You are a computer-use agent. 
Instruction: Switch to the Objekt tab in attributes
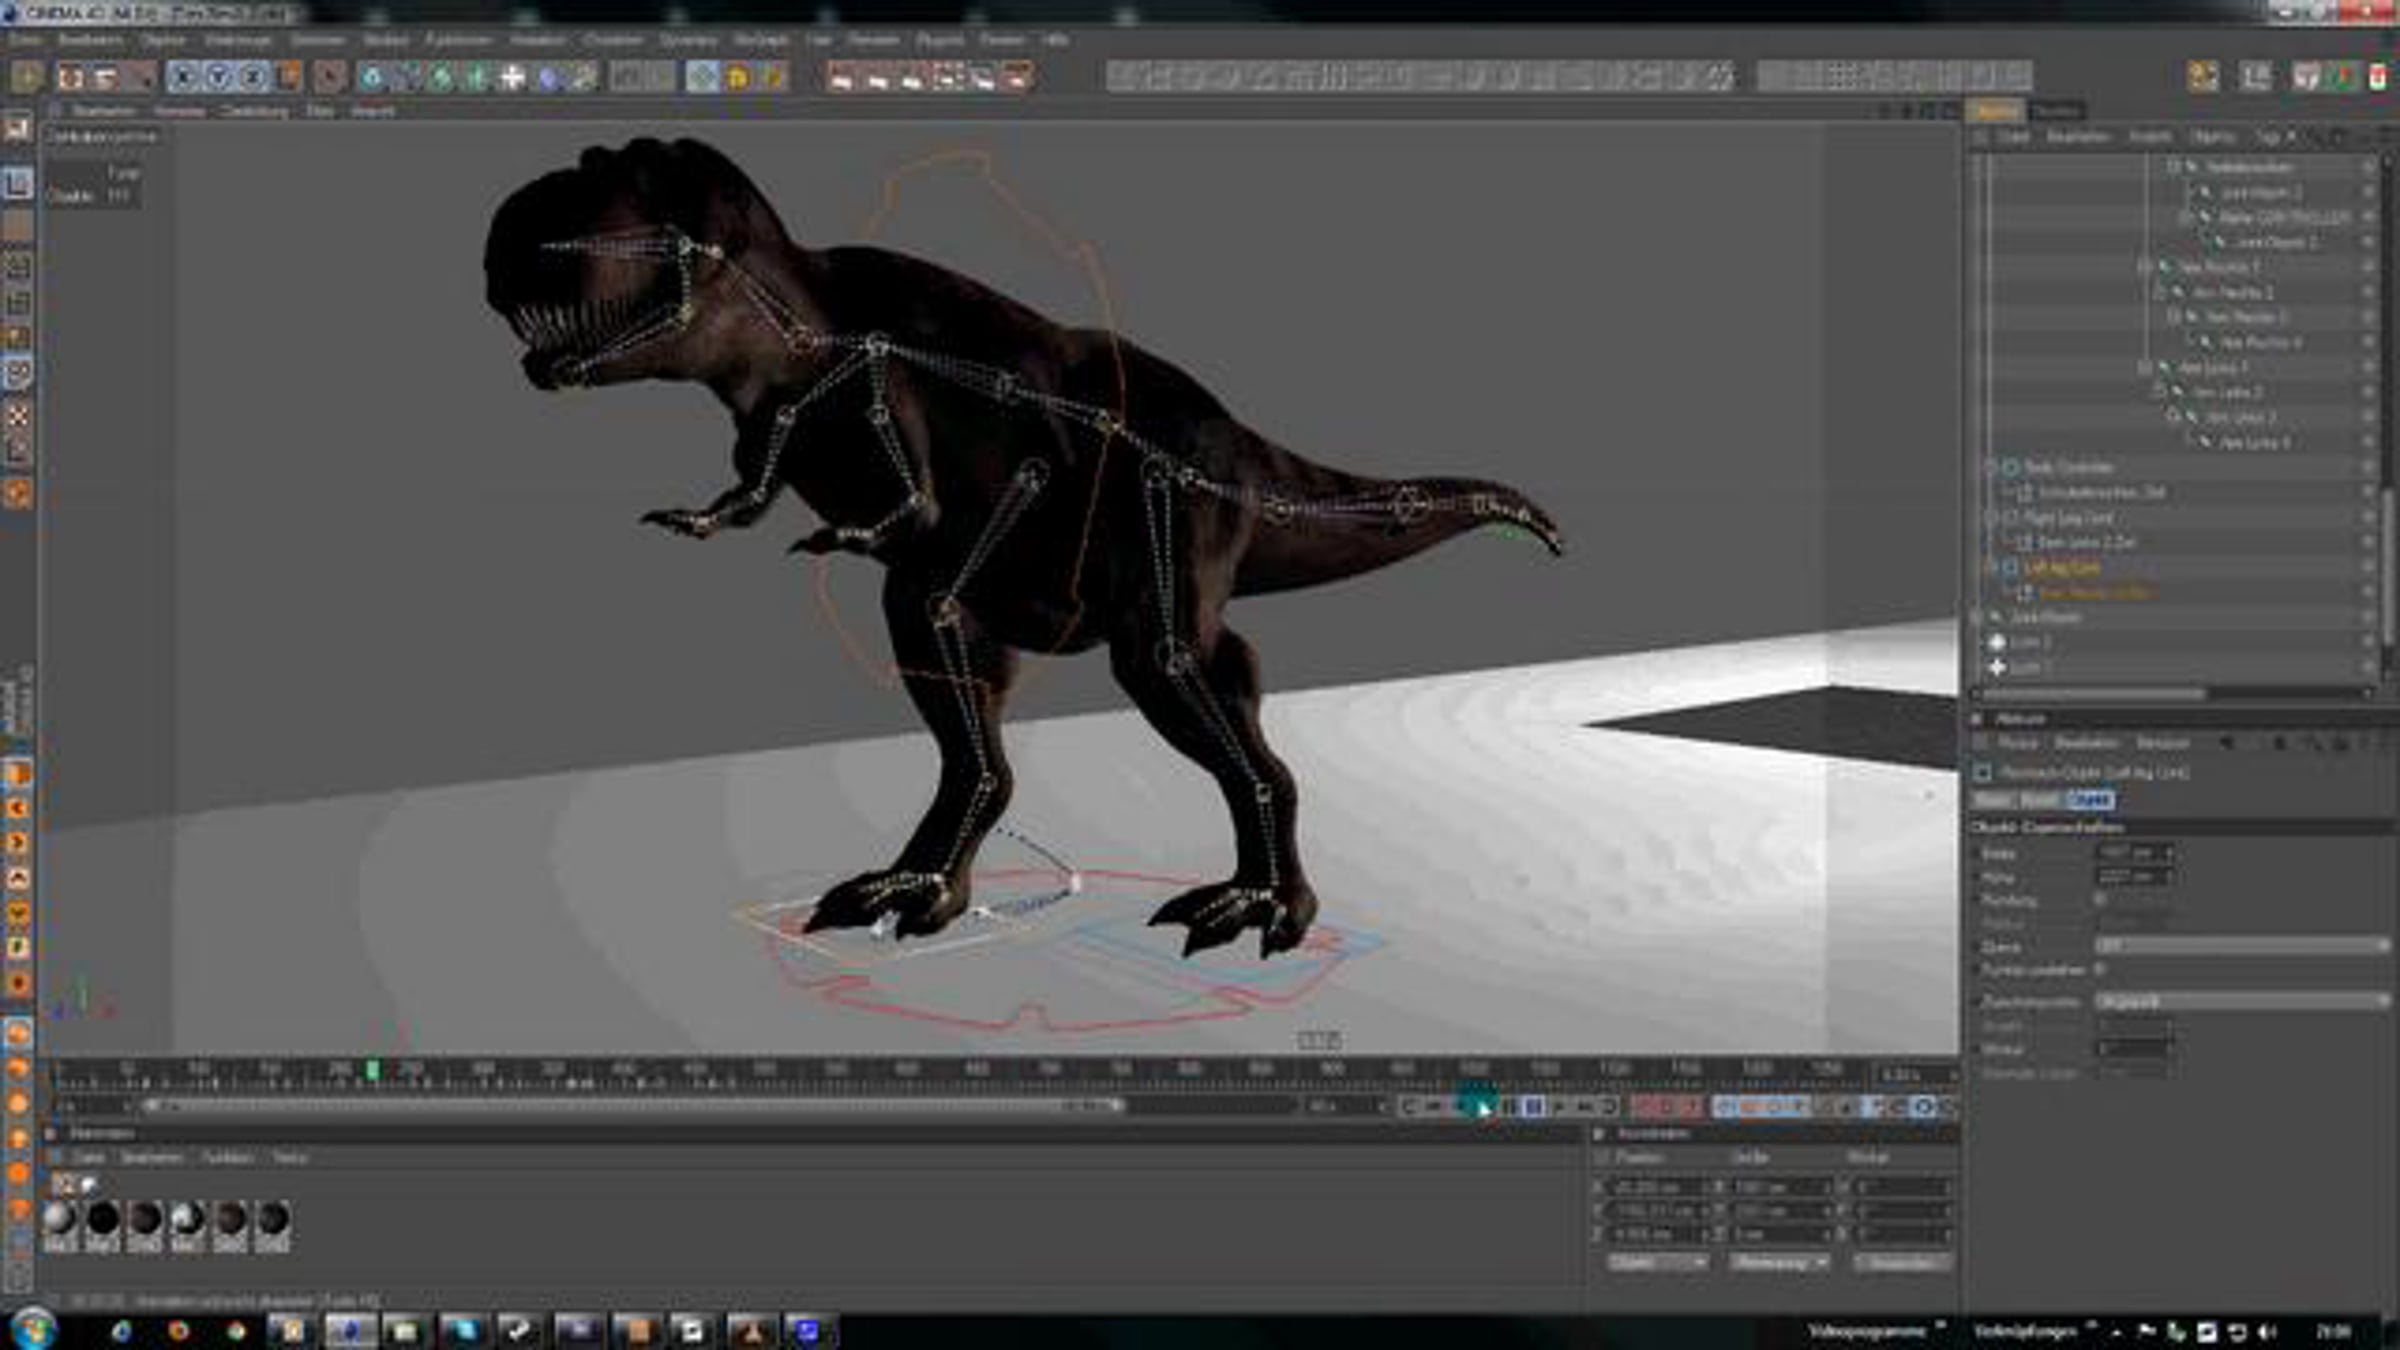tap(2090, 800)
